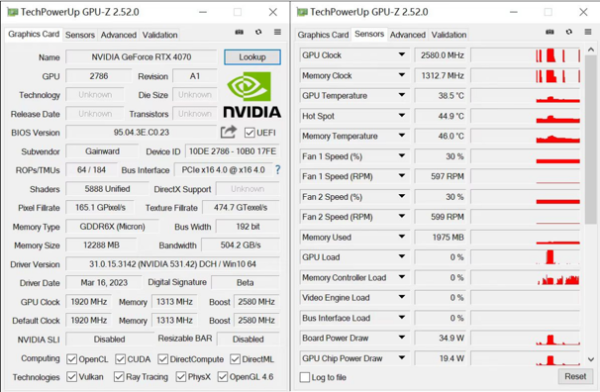Click the NVIDIA logo image
Screen dimensions: 600x392
click(x=252, y=95)
